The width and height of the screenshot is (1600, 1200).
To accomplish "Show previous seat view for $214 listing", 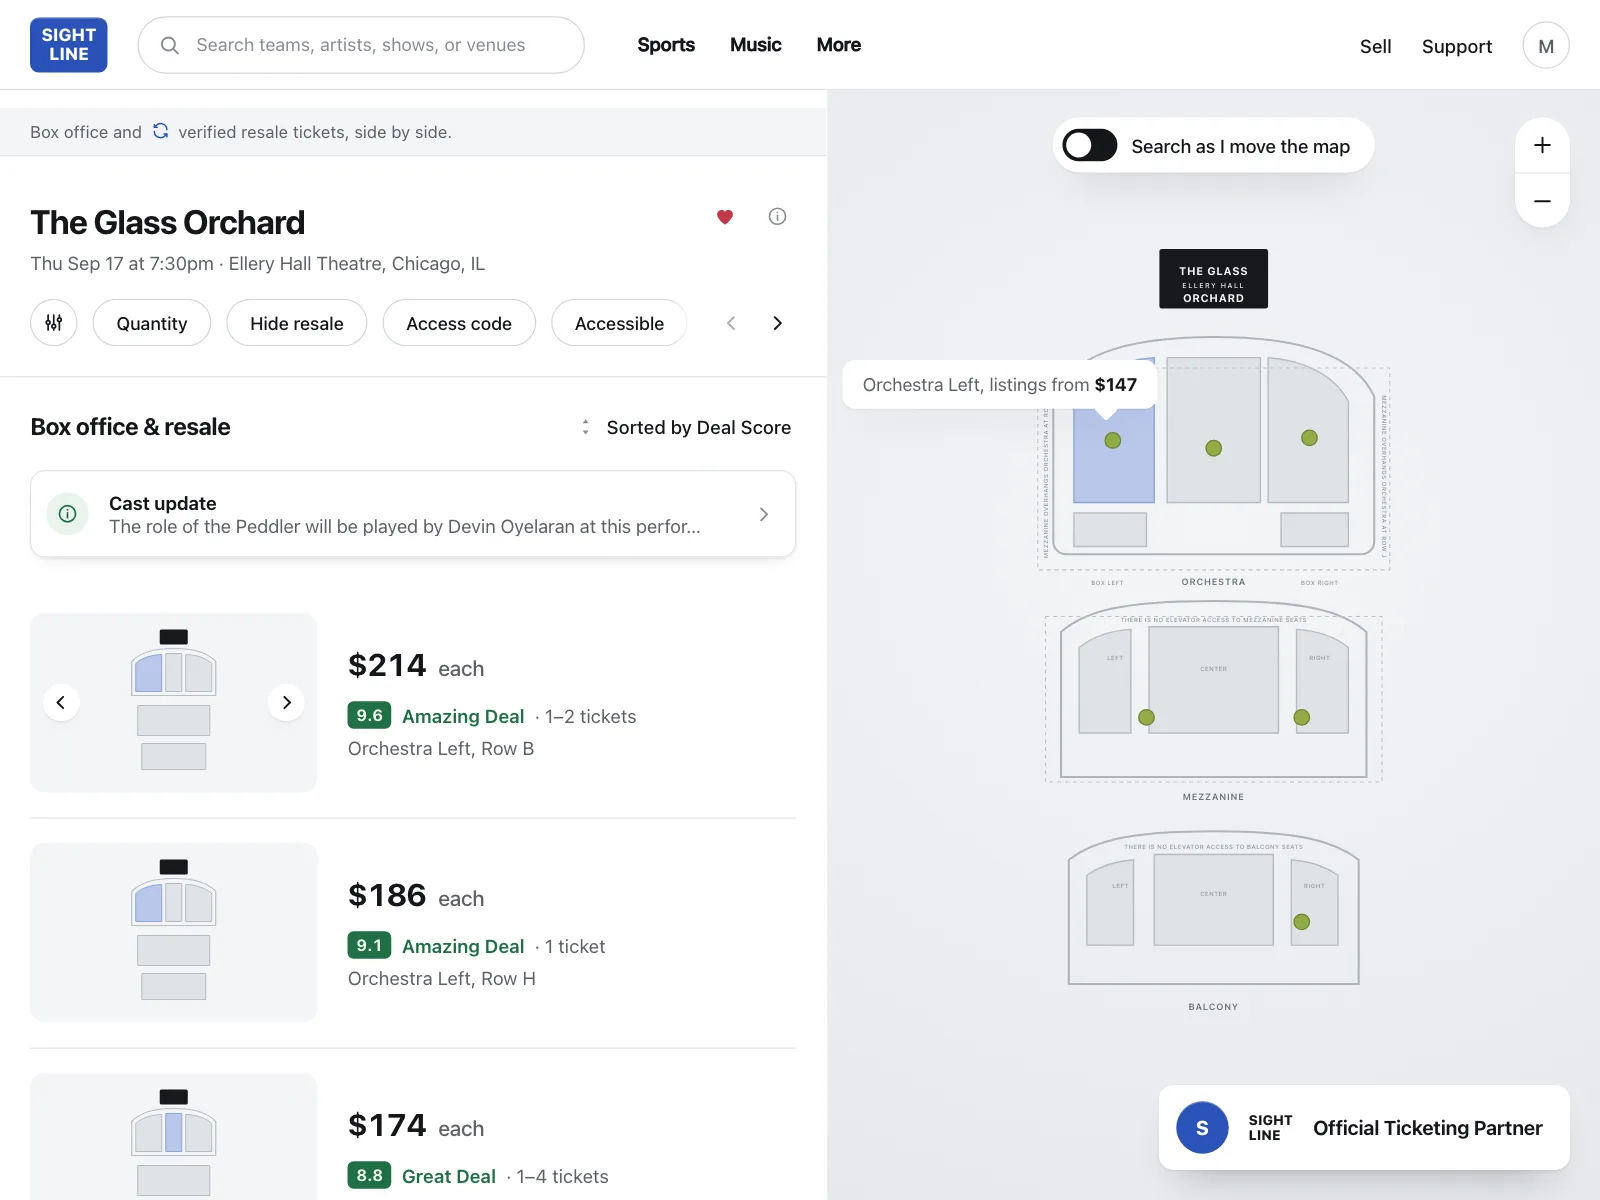I will (61, 702).
